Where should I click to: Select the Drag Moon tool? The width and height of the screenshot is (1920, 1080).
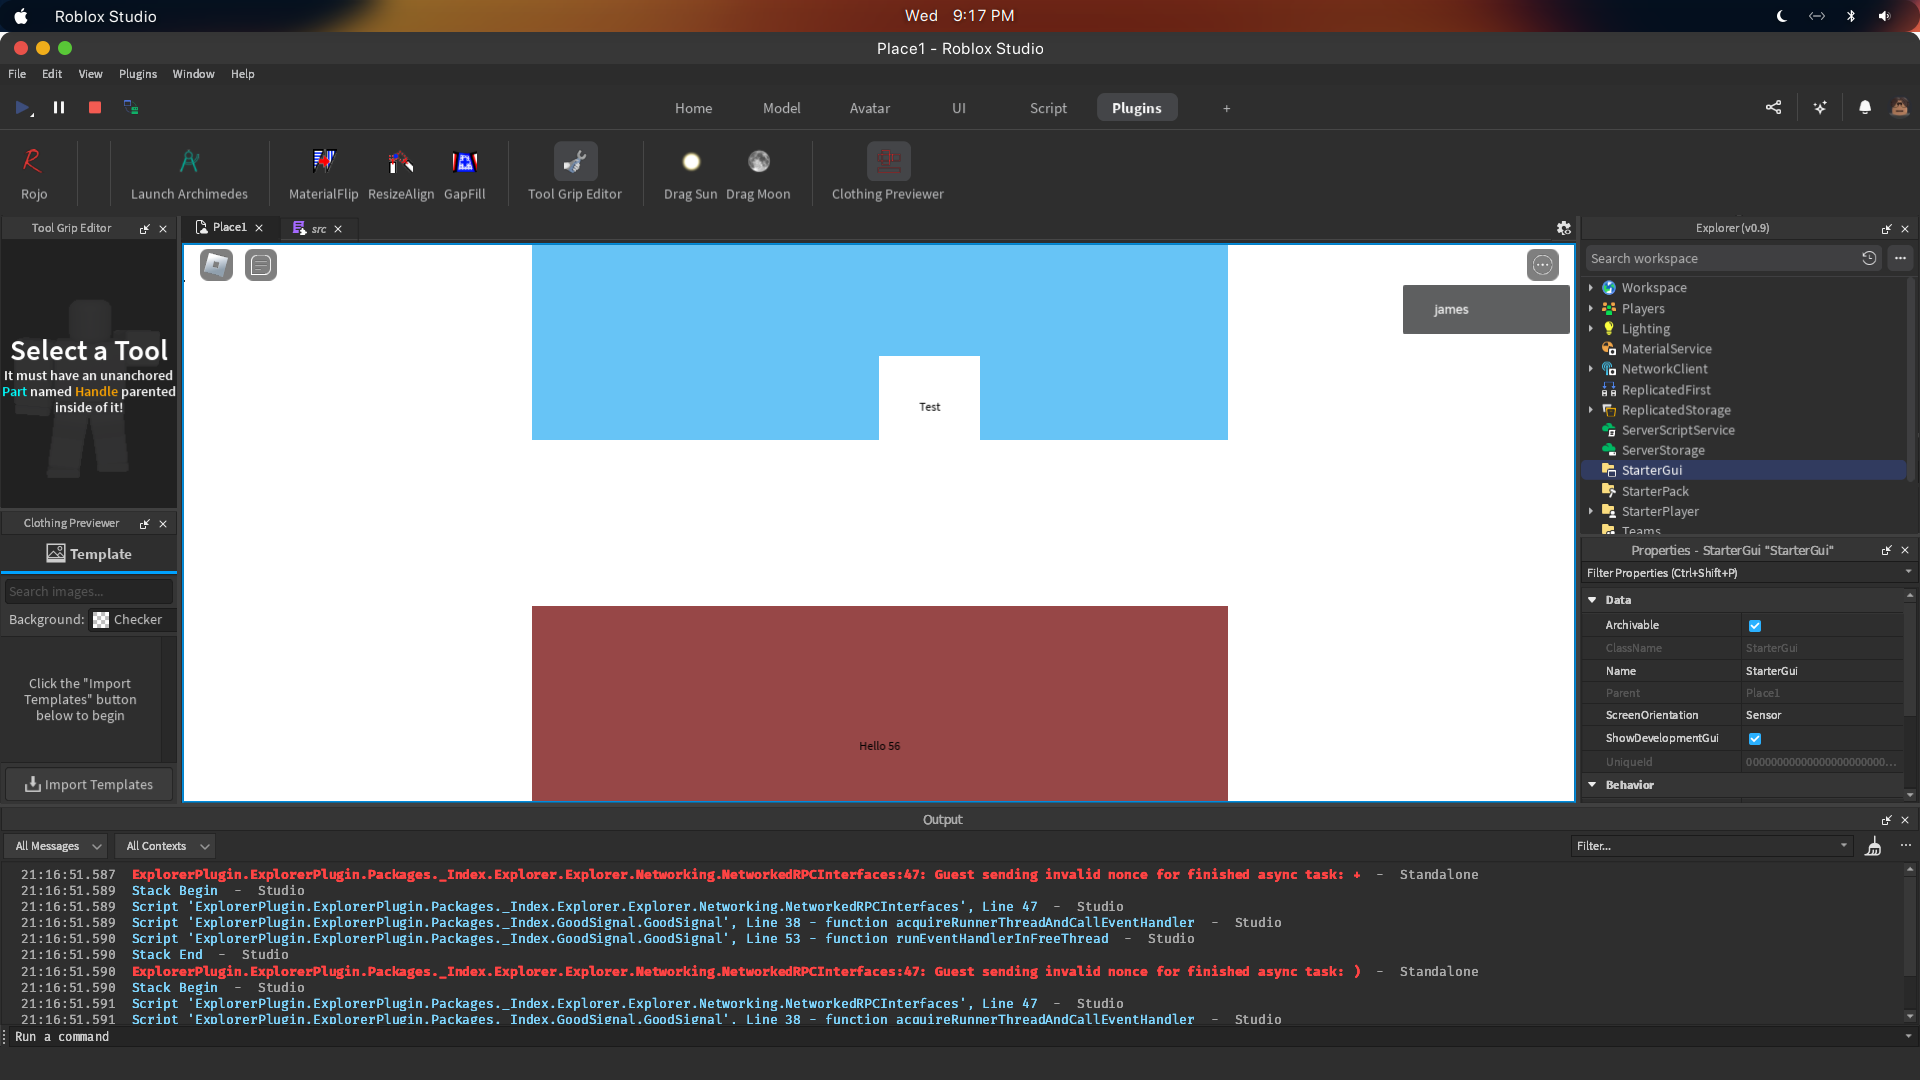pos(758,172)
